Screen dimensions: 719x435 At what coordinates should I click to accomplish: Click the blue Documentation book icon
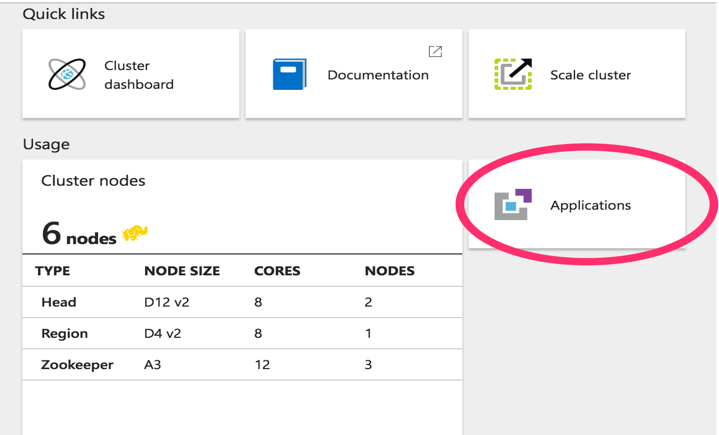290,75
